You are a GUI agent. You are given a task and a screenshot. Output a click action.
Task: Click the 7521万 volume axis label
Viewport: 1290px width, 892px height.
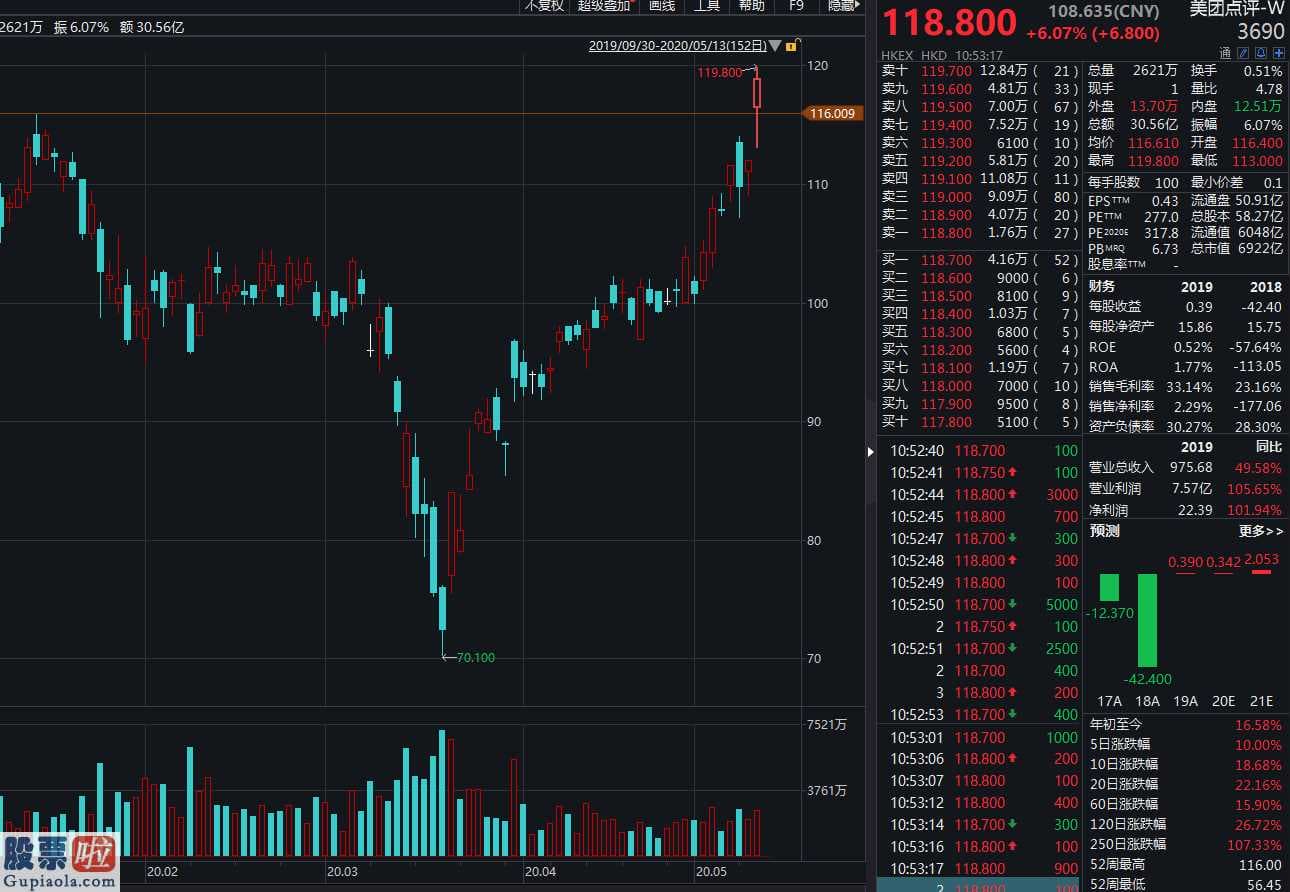click(826, 725)
